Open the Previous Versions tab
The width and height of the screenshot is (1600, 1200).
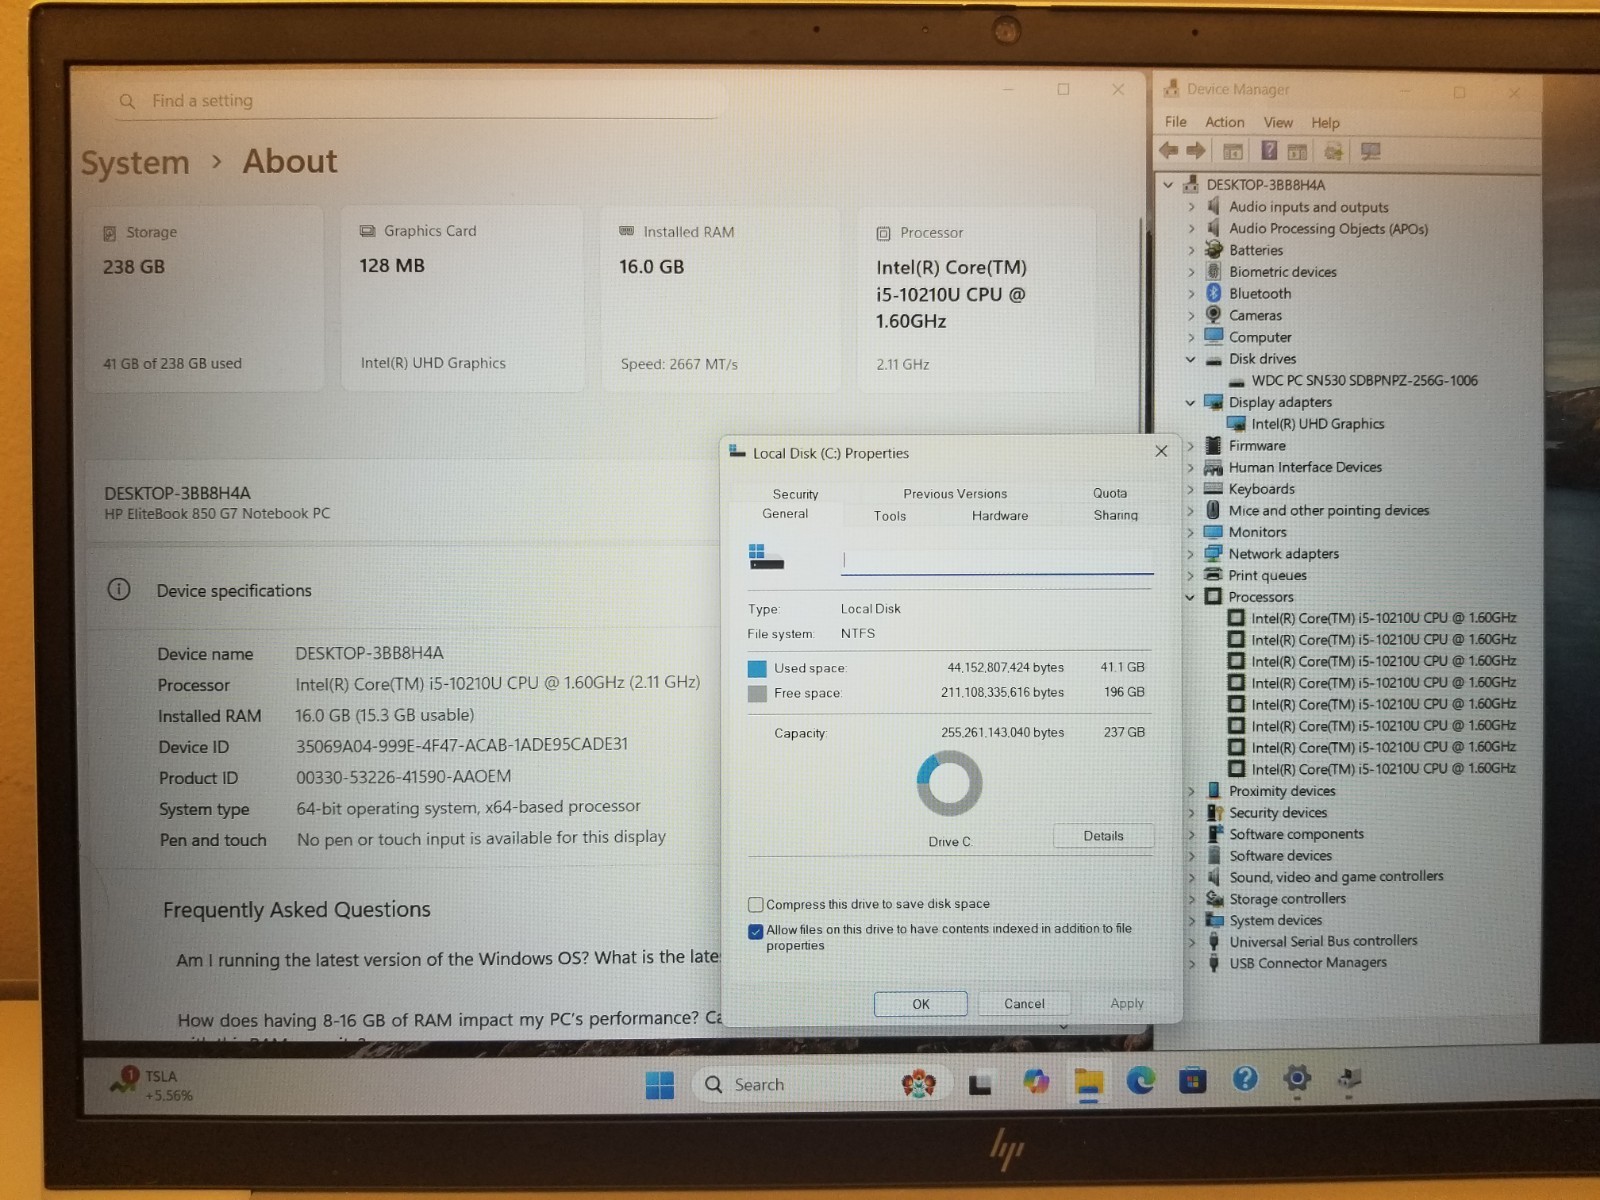click(955, 494)
